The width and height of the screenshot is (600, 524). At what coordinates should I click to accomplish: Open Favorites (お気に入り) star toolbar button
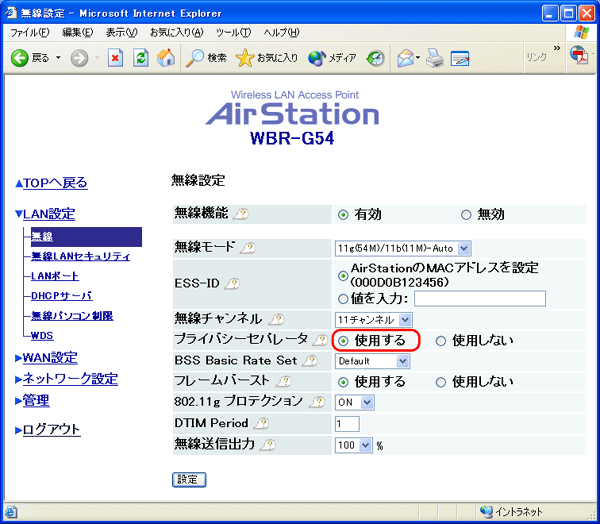click(x=266, y=58)
